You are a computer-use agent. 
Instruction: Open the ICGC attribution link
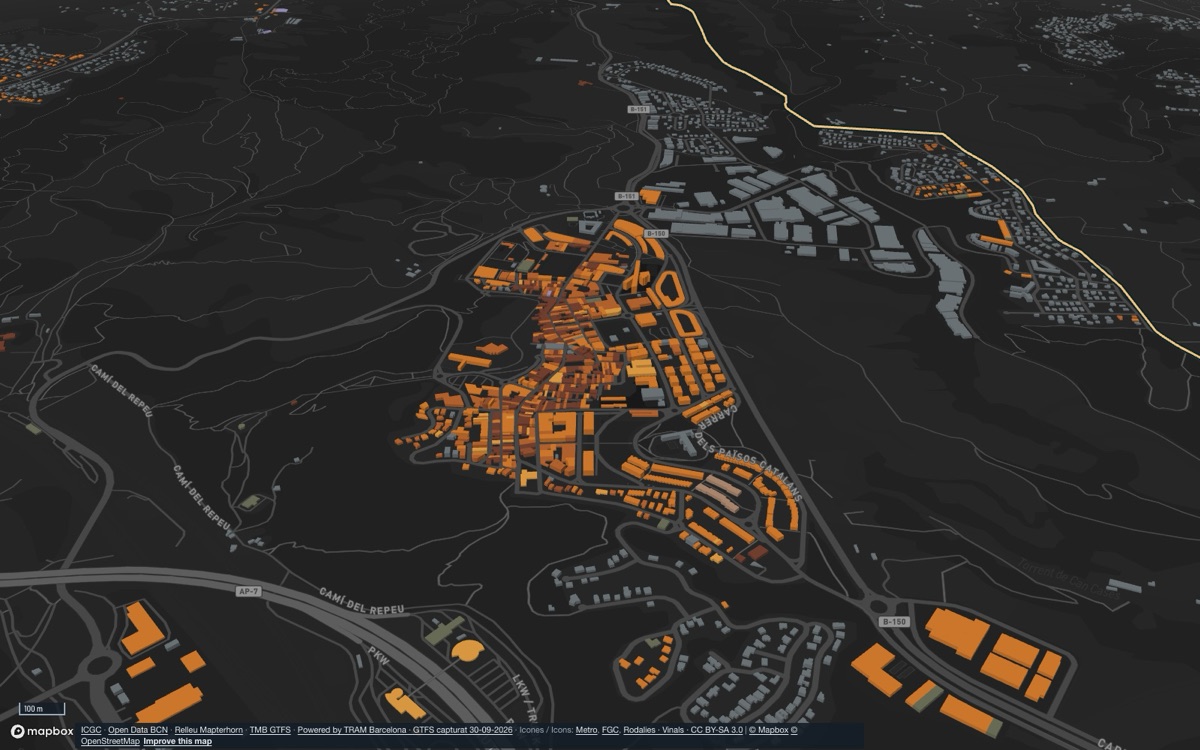coord(91,730)
